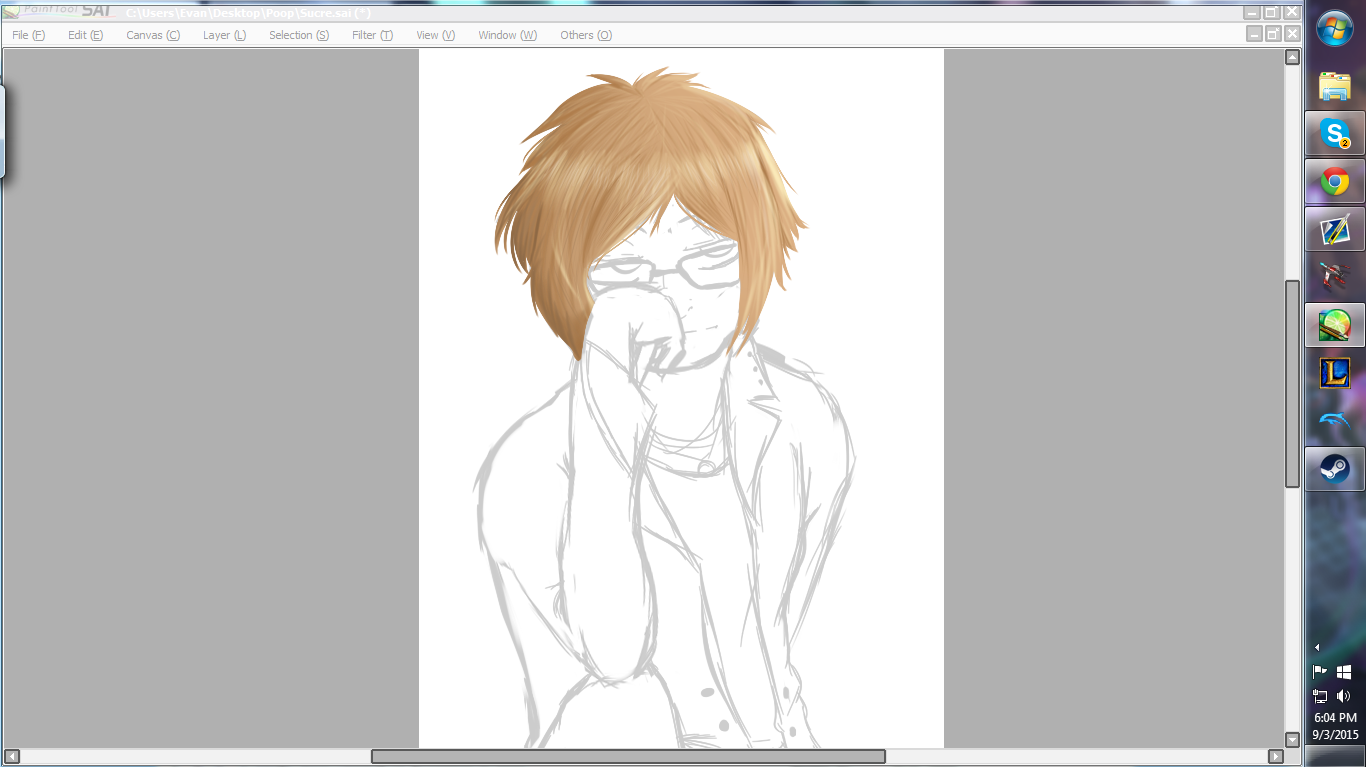The width and height of the screenshot is (1366, 767).
Task: Click horizontal scrollbar right arrow
Action: pos(1275,756)
